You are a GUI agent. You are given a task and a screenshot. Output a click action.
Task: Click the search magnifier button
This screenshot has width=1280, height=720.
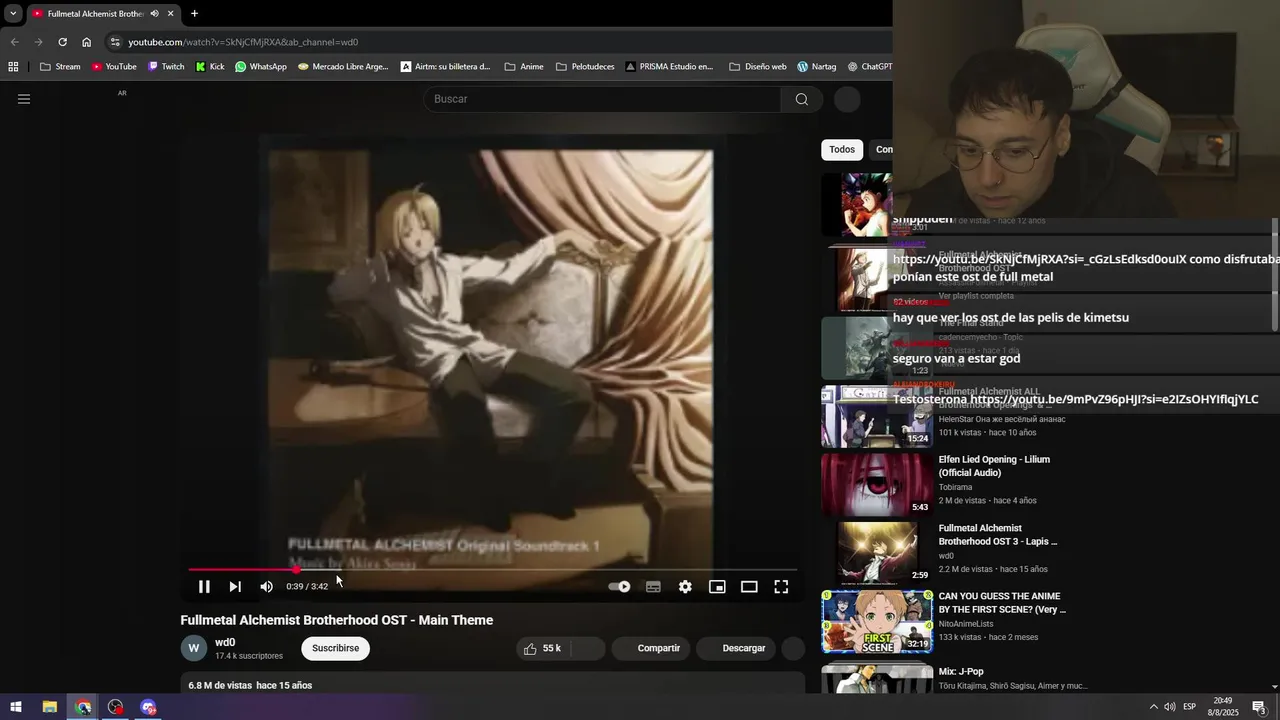click(x=801, y=99)
